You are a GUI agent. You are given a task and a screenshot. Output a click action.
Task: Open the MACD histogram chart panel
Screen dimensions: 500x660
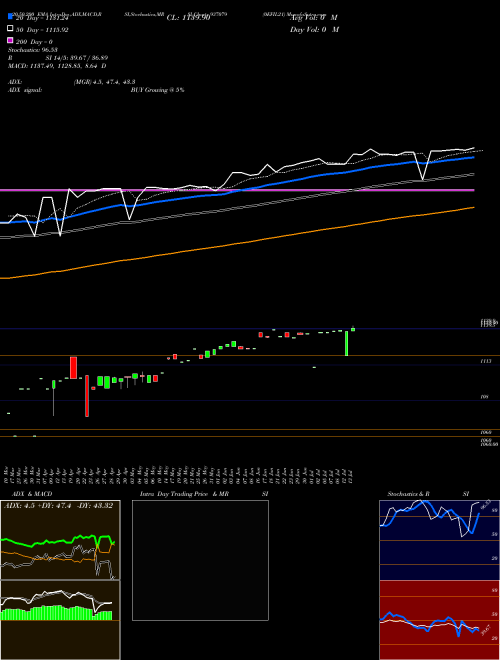click(60, 620)
